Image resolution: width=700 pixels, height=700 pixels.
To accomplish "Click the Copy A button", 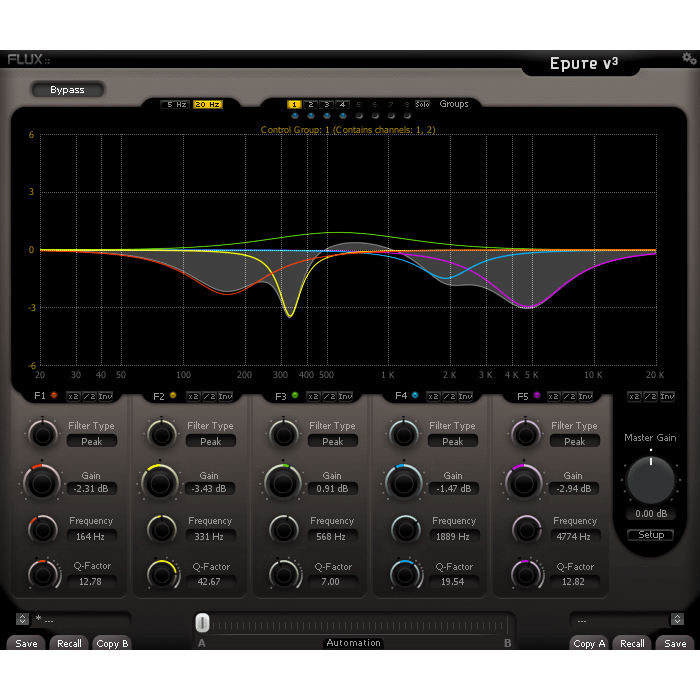I will 589,643.
